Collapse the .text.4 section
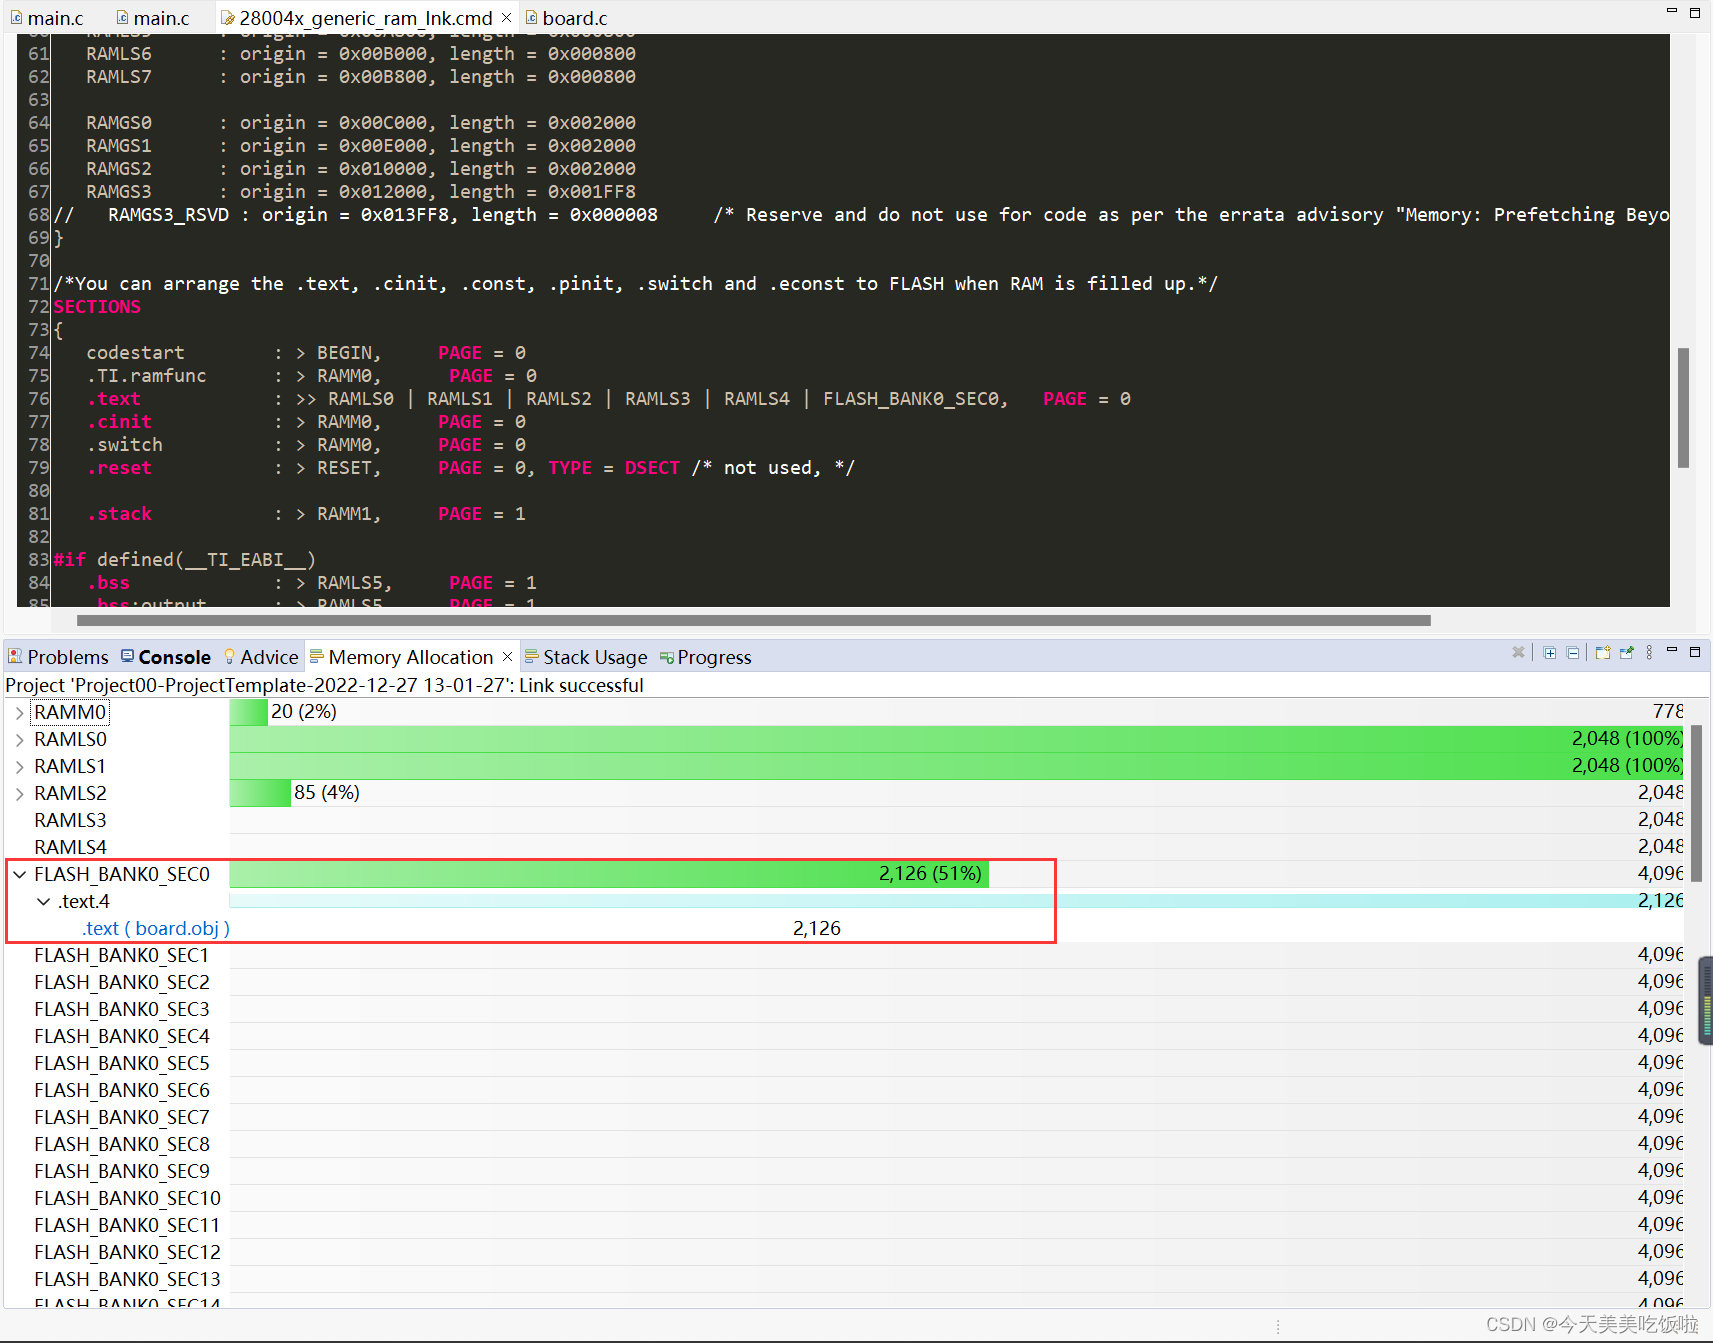Viewport: 1713px width, 1343px height. coord(43,901)
